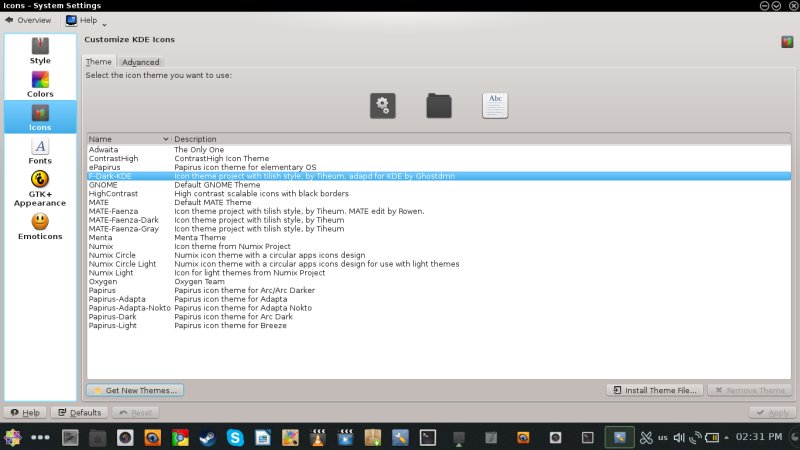Click the Get New Themes button
The width and height of the screenshot is (800, 450).
coord(128,390)
